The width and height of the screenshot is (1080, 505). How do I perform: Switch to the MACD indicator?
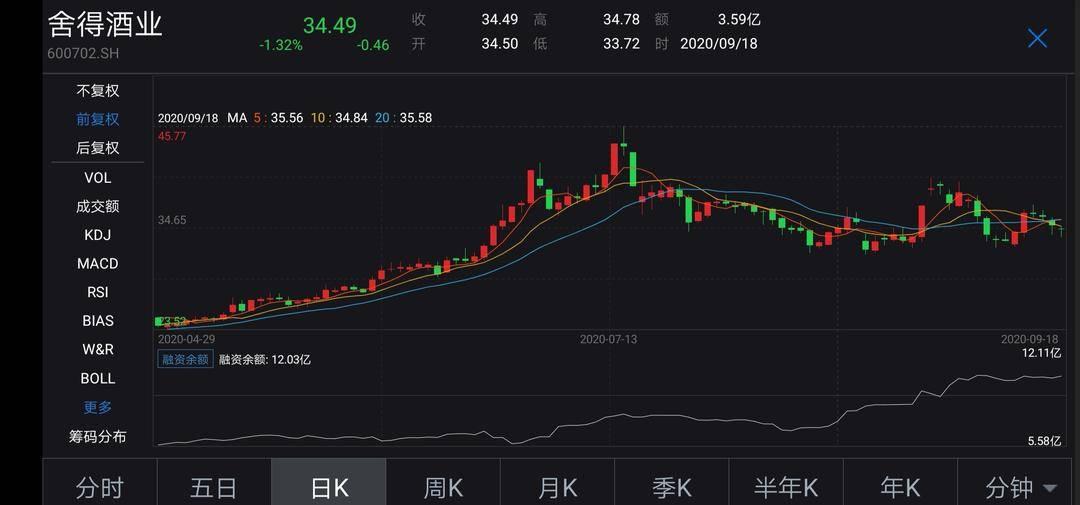(98, 264)
